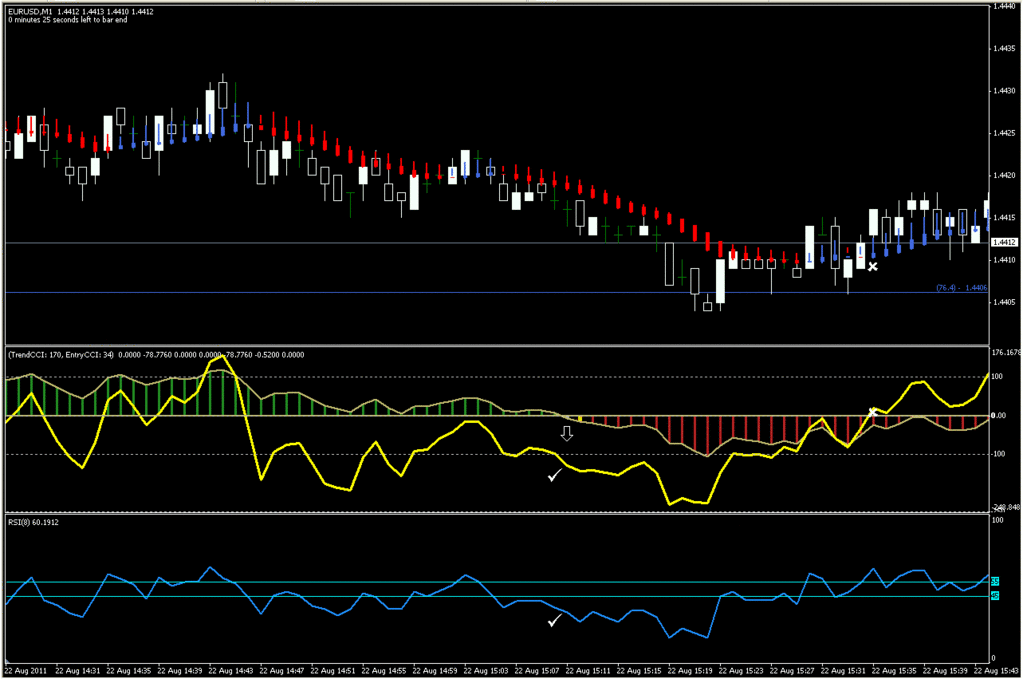1023x679 pixels.
Task: Select the hollow down-arrow signal in the CCI panel
Action: pyautogui.click(x=567, y=433)
